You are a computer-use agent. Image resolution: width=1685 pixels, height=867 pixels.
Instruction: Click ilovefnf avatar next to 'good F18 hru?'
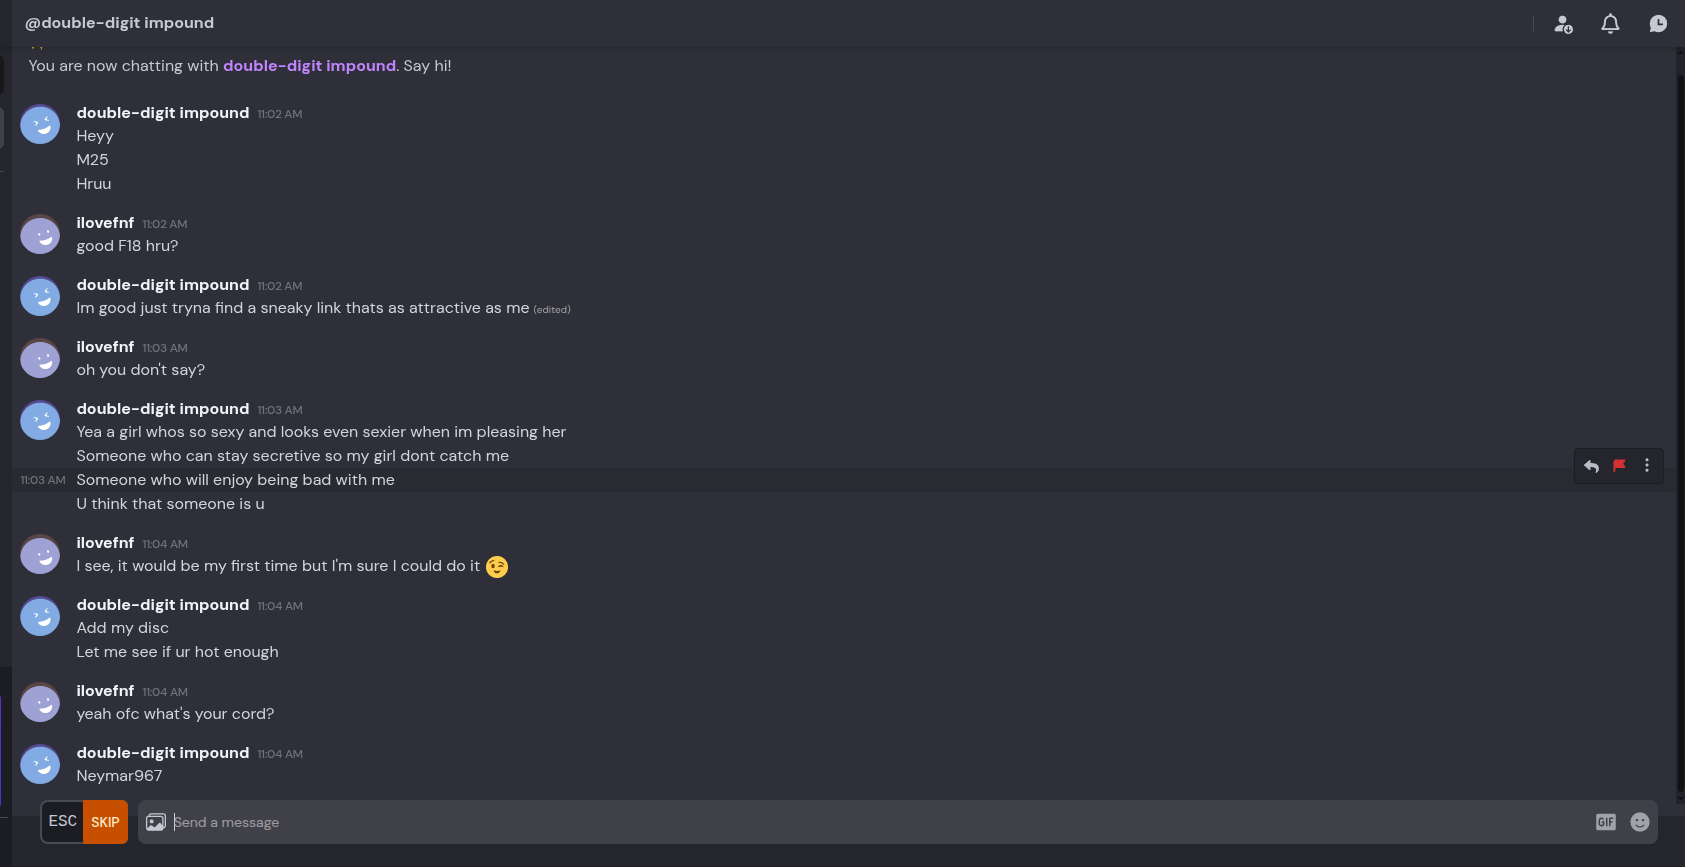pos(41,235)
